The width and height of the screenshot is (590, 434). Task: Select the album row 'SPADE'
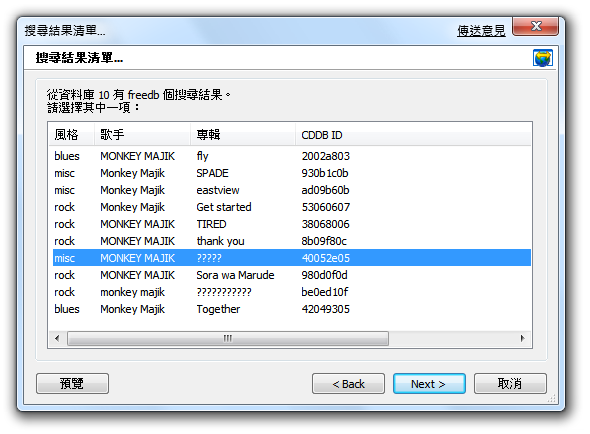(292, 173)
